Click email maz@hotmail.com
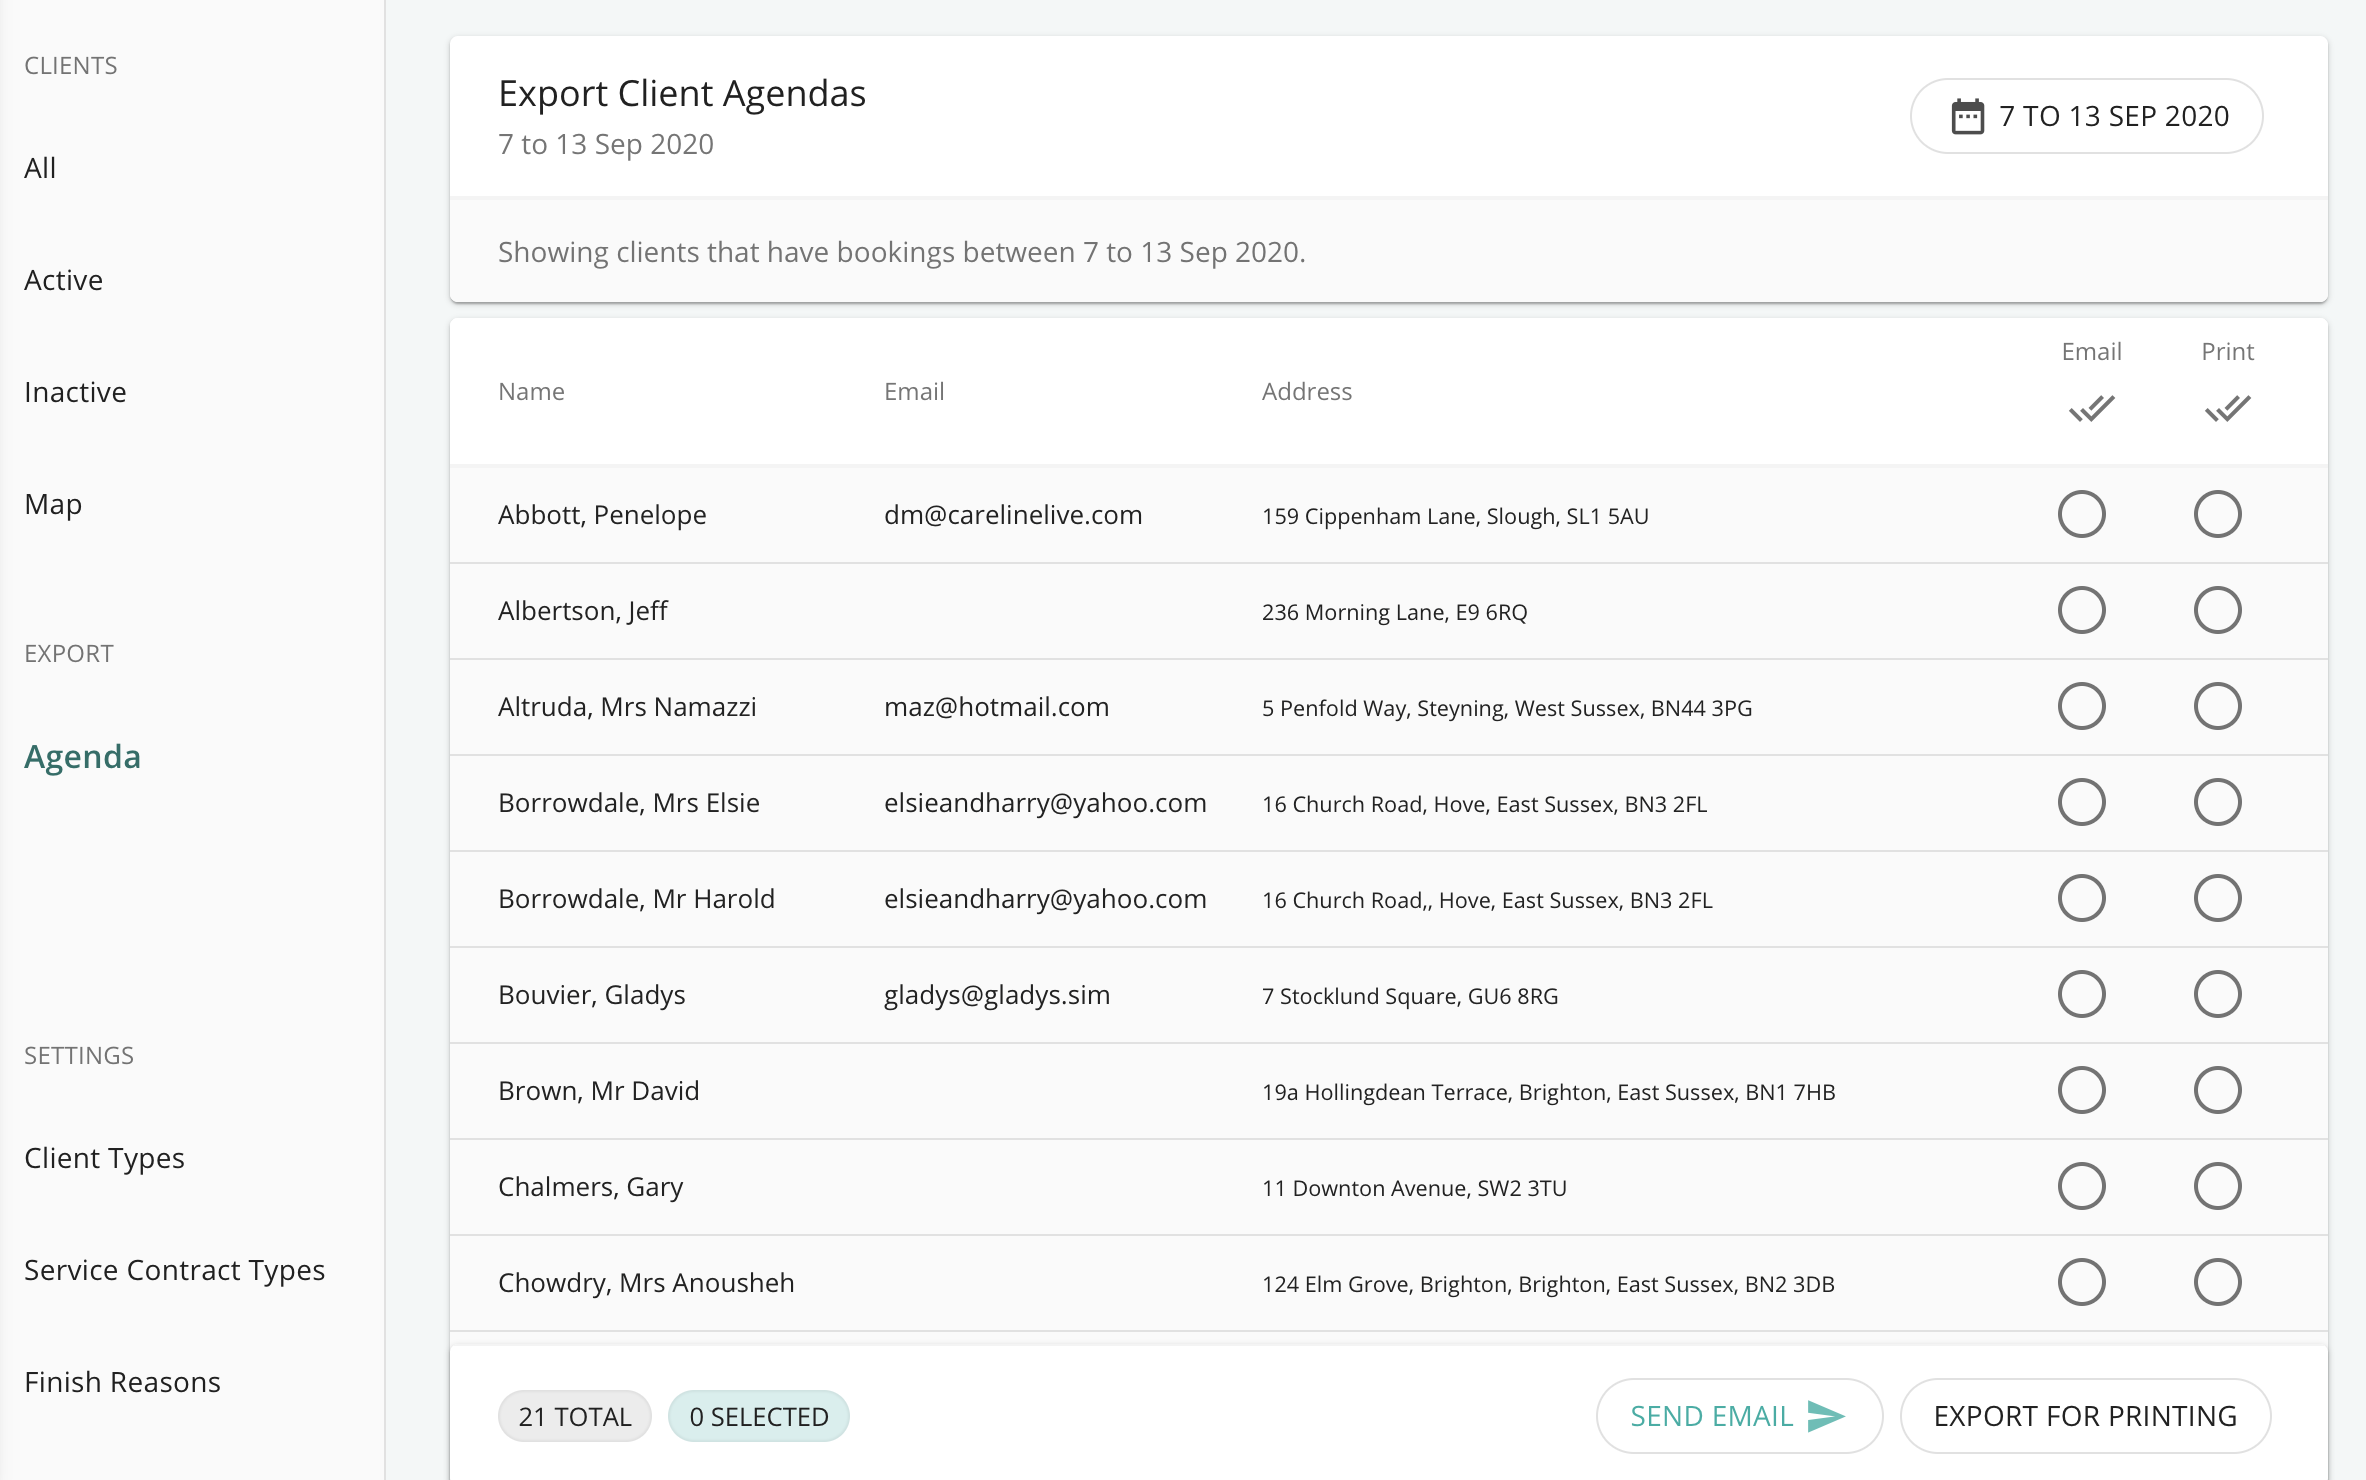This screenshot has height=1480, width=2366. pos(997,707)
